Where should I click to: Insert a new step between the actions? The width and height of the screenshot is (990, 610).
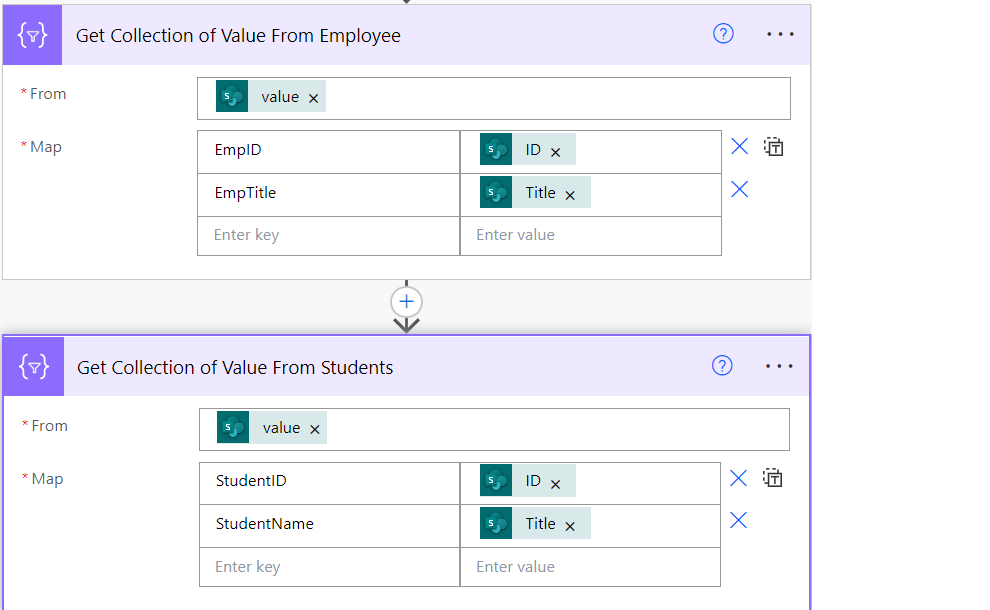tap(406, 302)
